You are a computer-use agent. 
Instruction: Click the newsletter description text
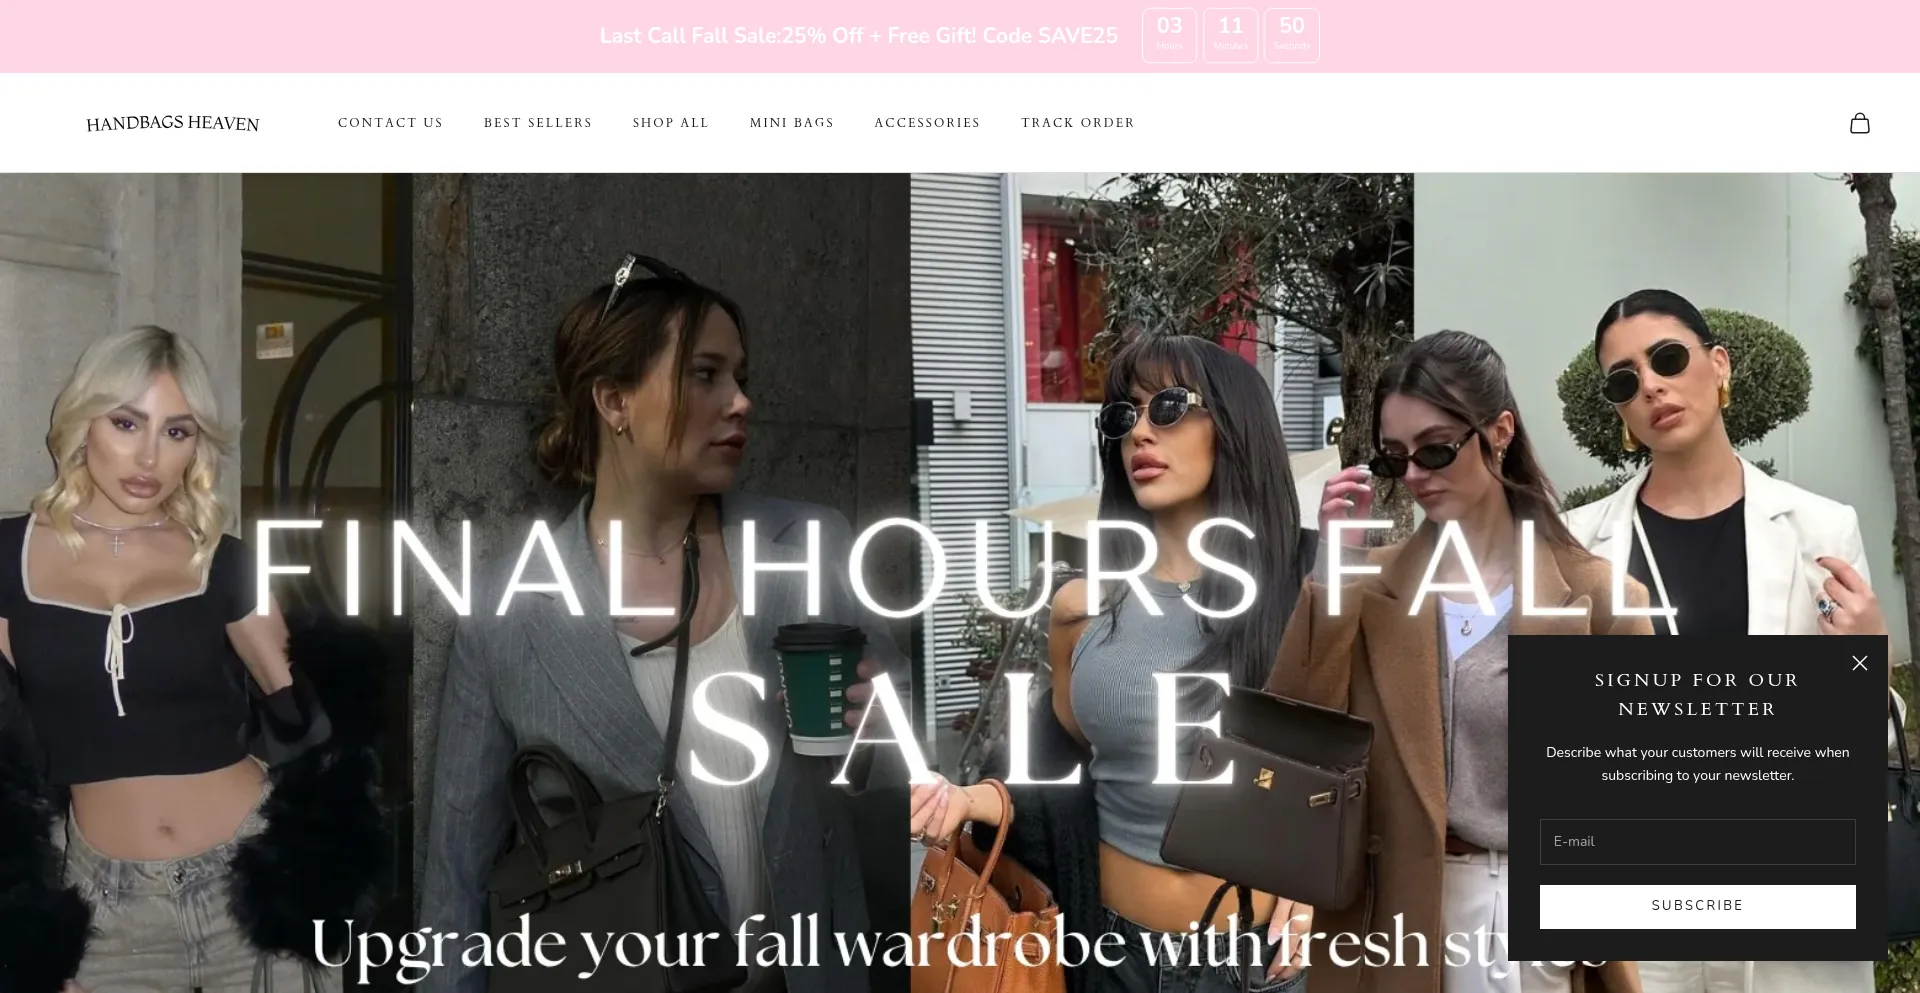tap(1697, 764)
